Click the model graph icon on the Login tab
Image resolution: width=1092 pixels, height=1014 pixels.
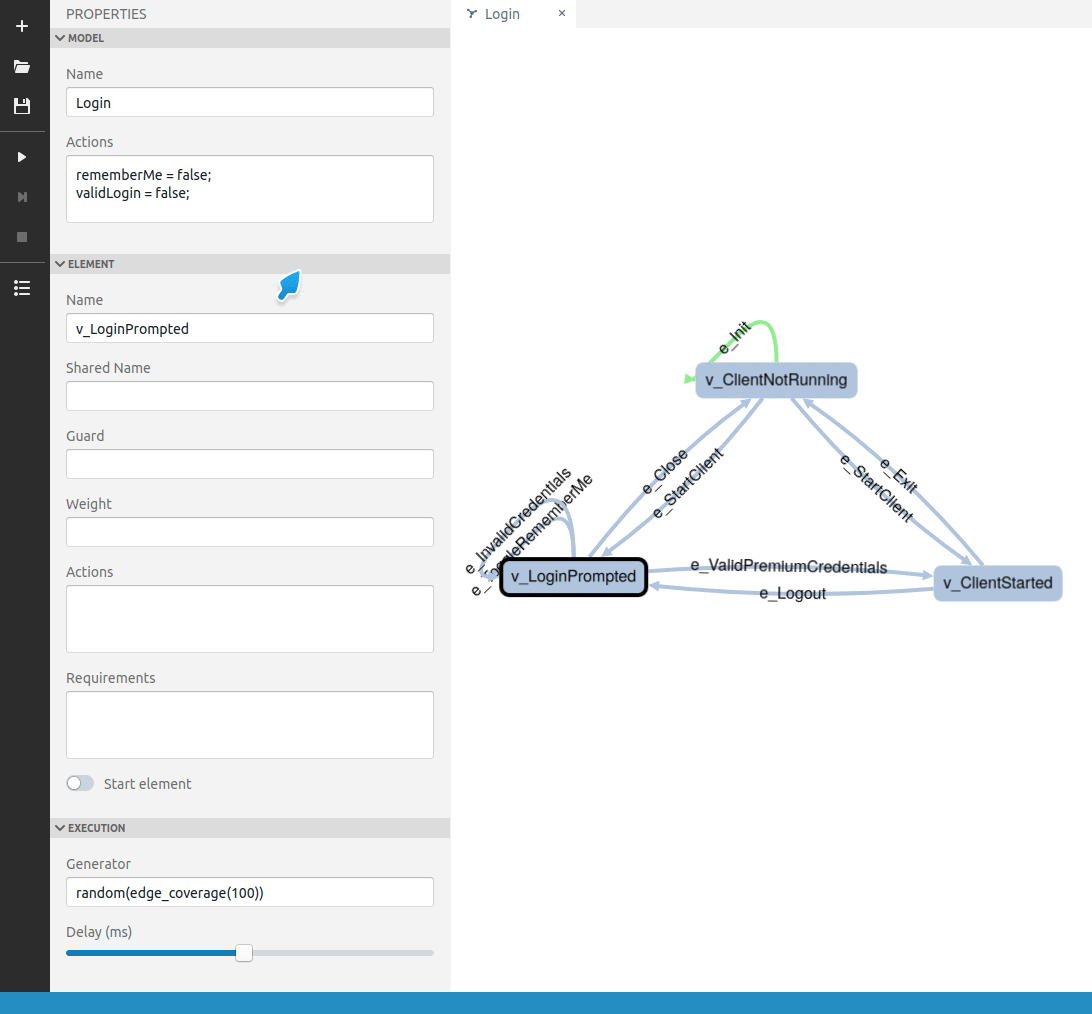470,14
